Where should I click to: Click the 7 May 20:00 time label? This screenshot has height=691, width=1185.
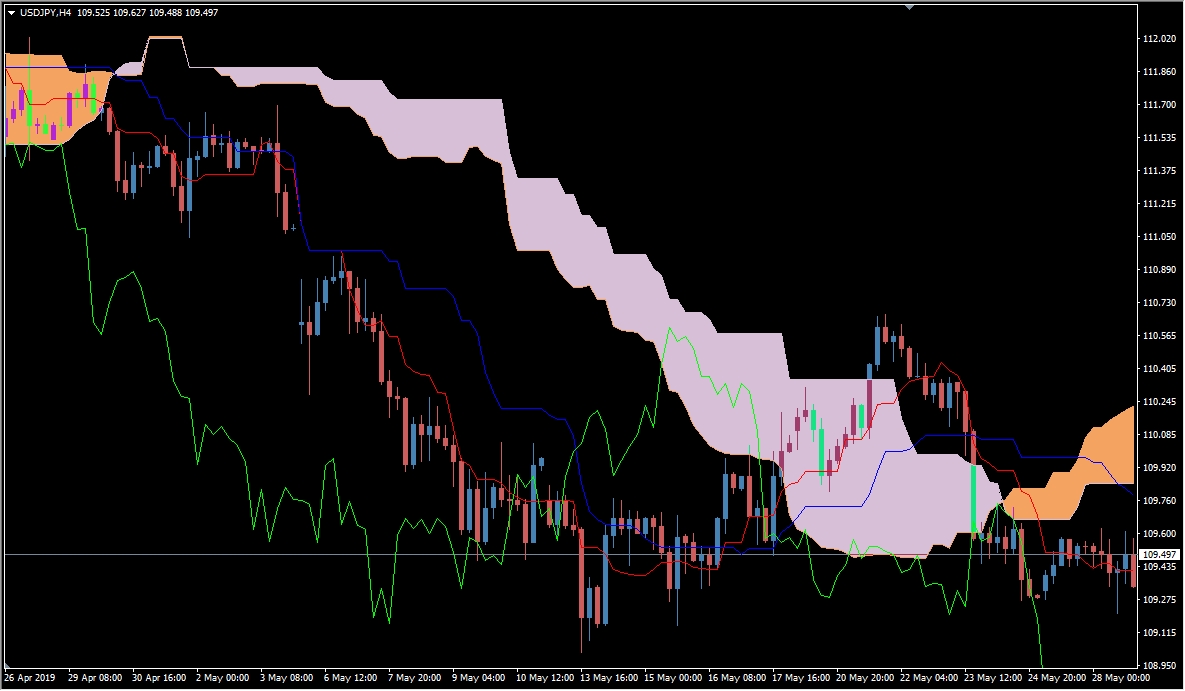coord(415,678)
